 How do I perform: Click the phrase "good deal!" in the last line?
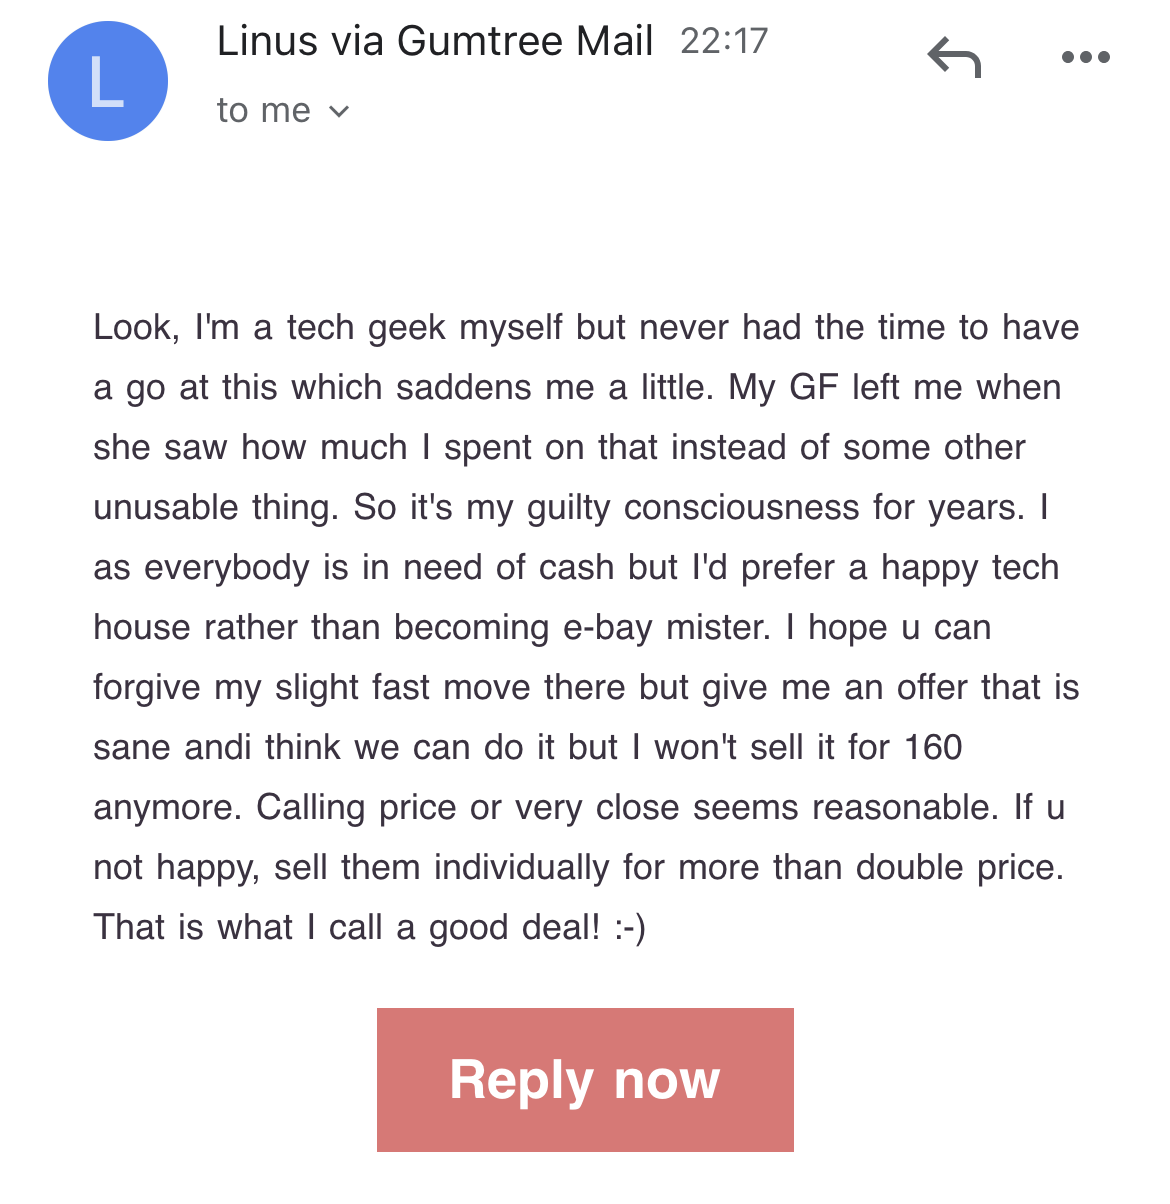515,928
